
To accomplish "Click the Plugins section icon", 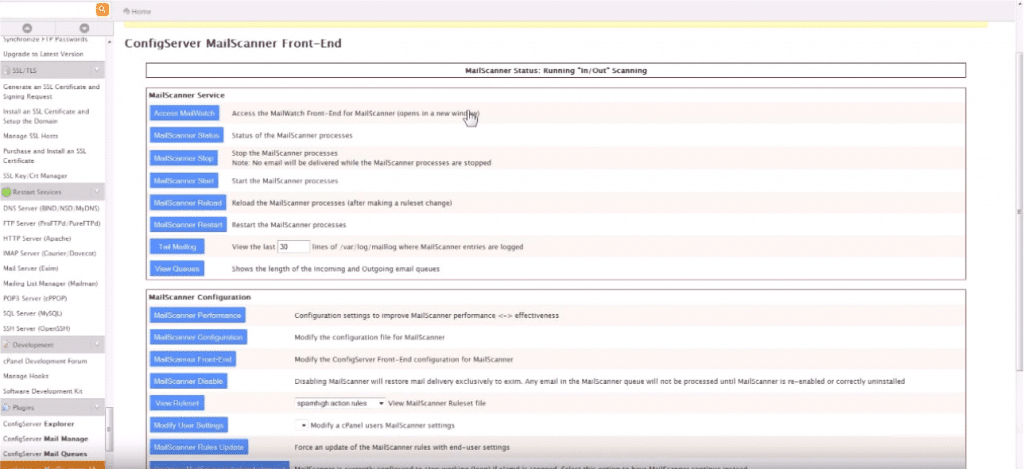I will 7,407.
